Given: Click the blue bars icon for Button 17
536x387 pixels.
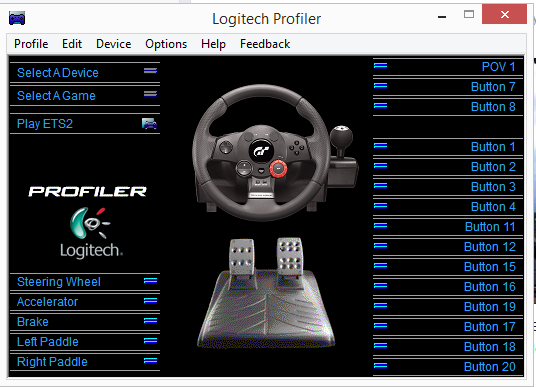Looking at the screenshot, I should pos(380,325).
